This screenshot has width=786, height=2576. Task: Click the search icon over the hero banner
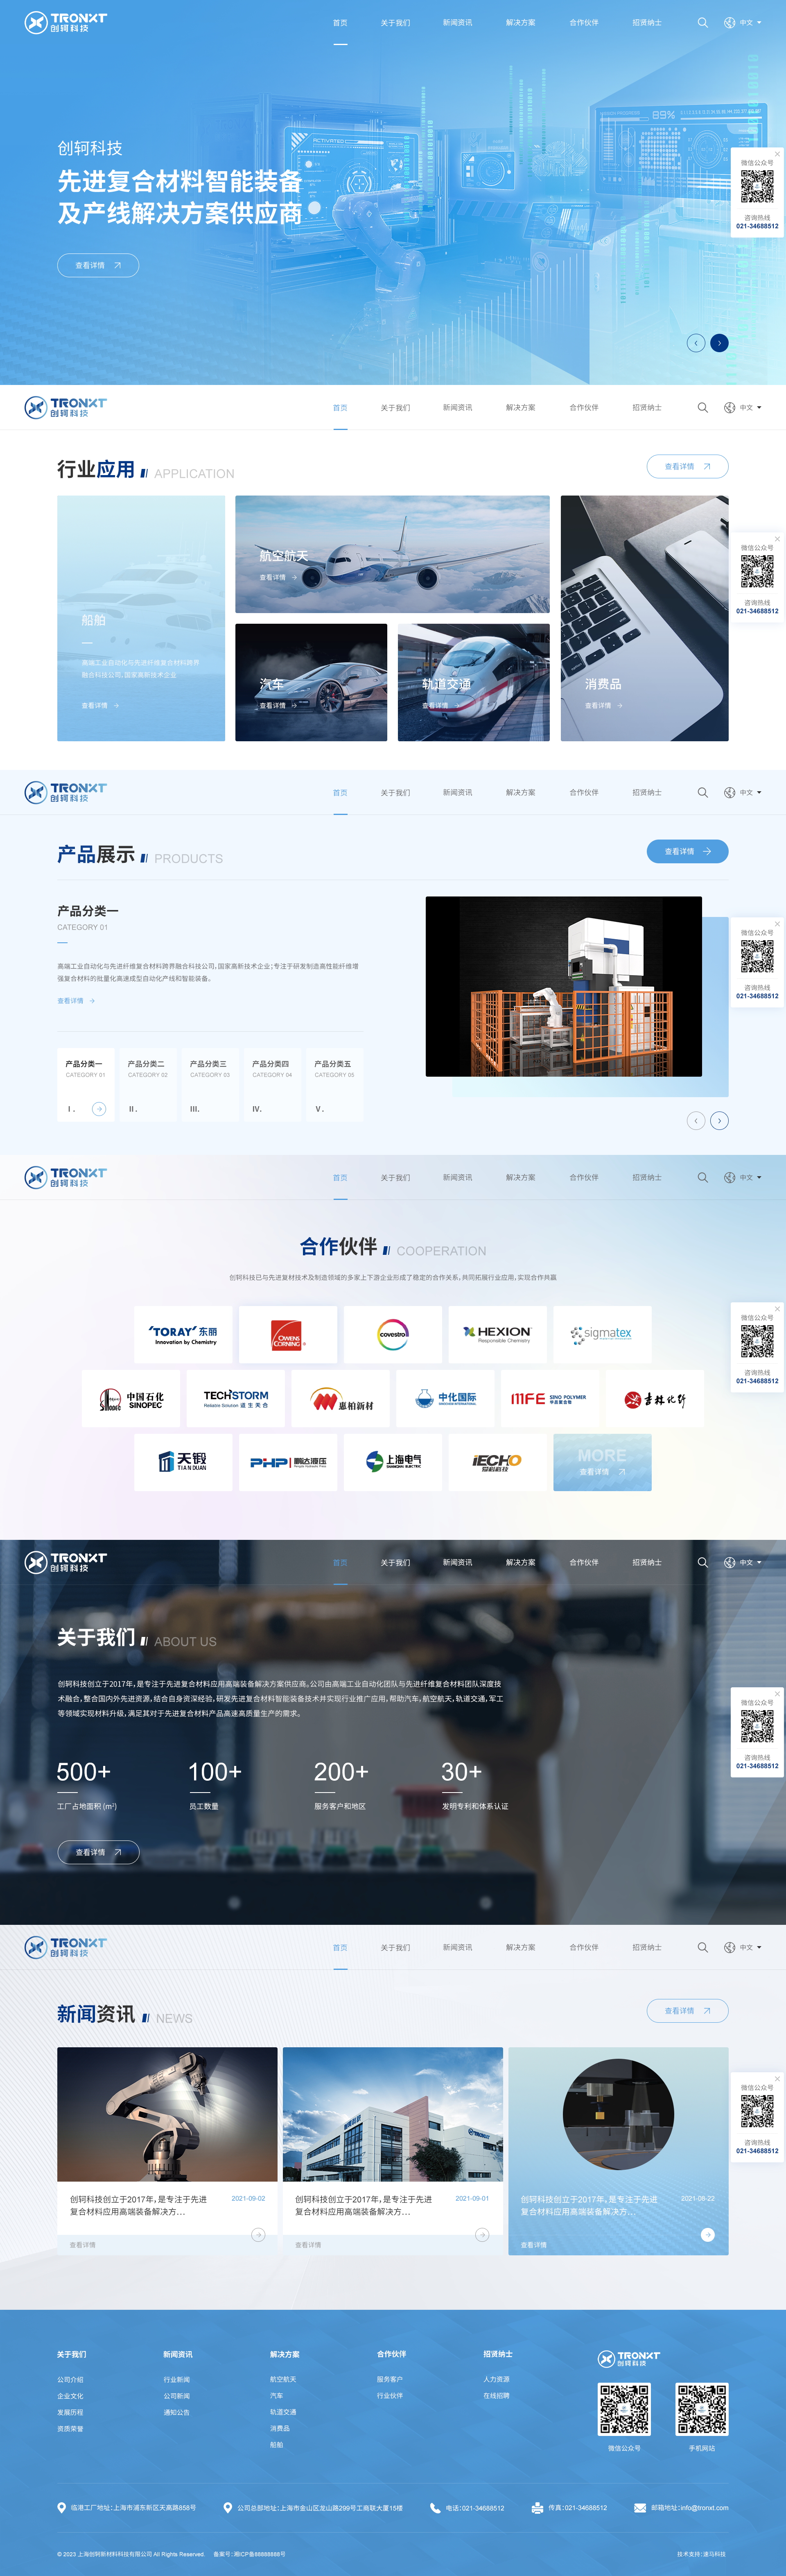(x=702, y=22)
